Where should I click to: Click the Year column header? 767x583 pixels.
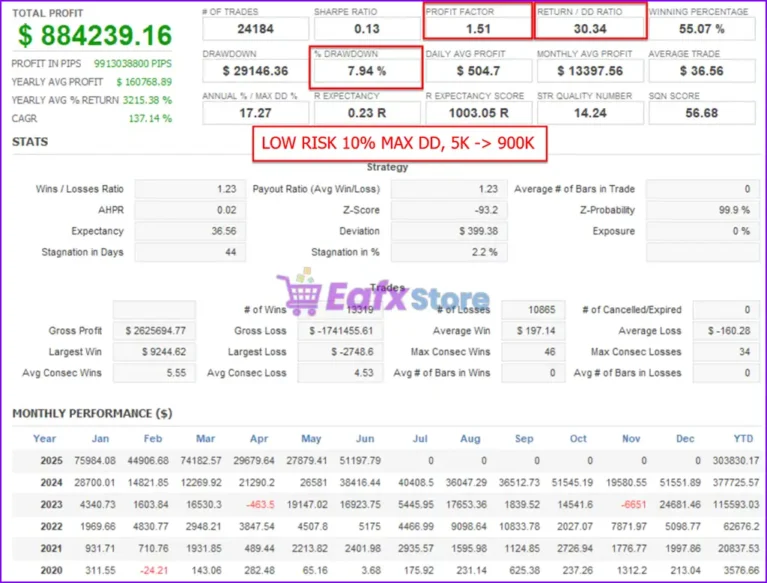45,439
